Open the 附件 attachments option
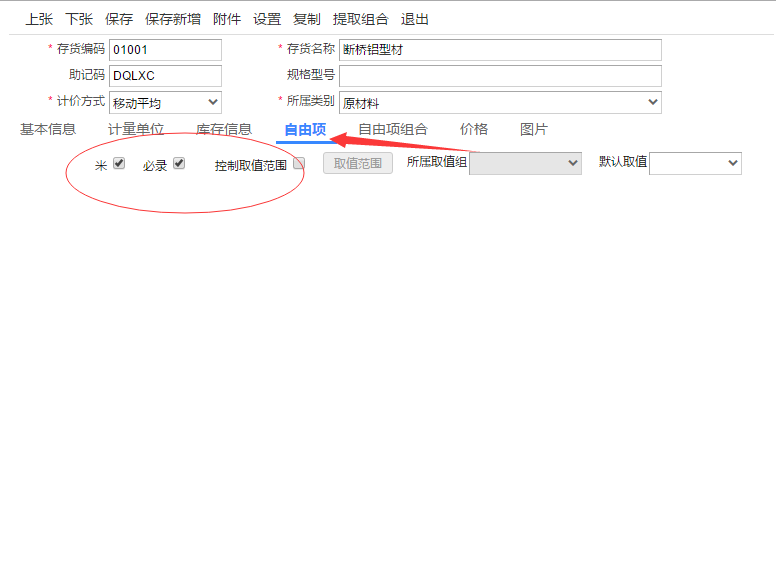776x564 pixels. pyautogui.click(x=227, y=19)
